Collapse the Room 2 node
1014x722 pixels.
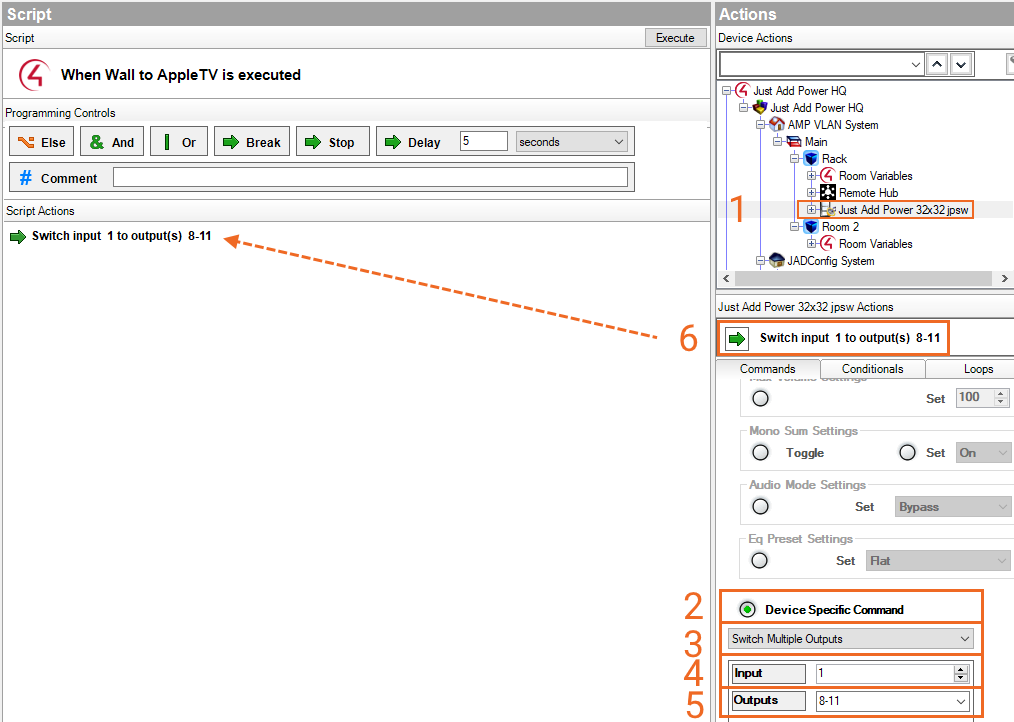pyautogui.click(x=794, y=226)
